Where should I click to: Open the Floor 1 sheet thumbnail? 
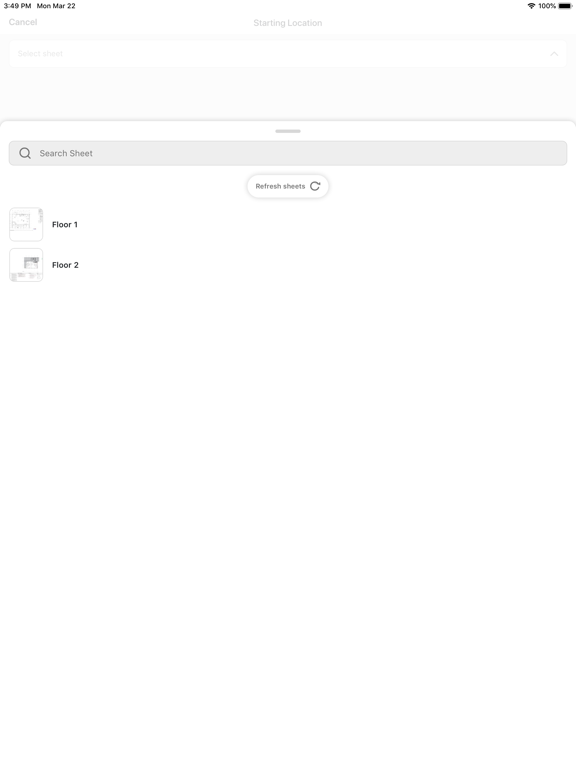point(26,224)
